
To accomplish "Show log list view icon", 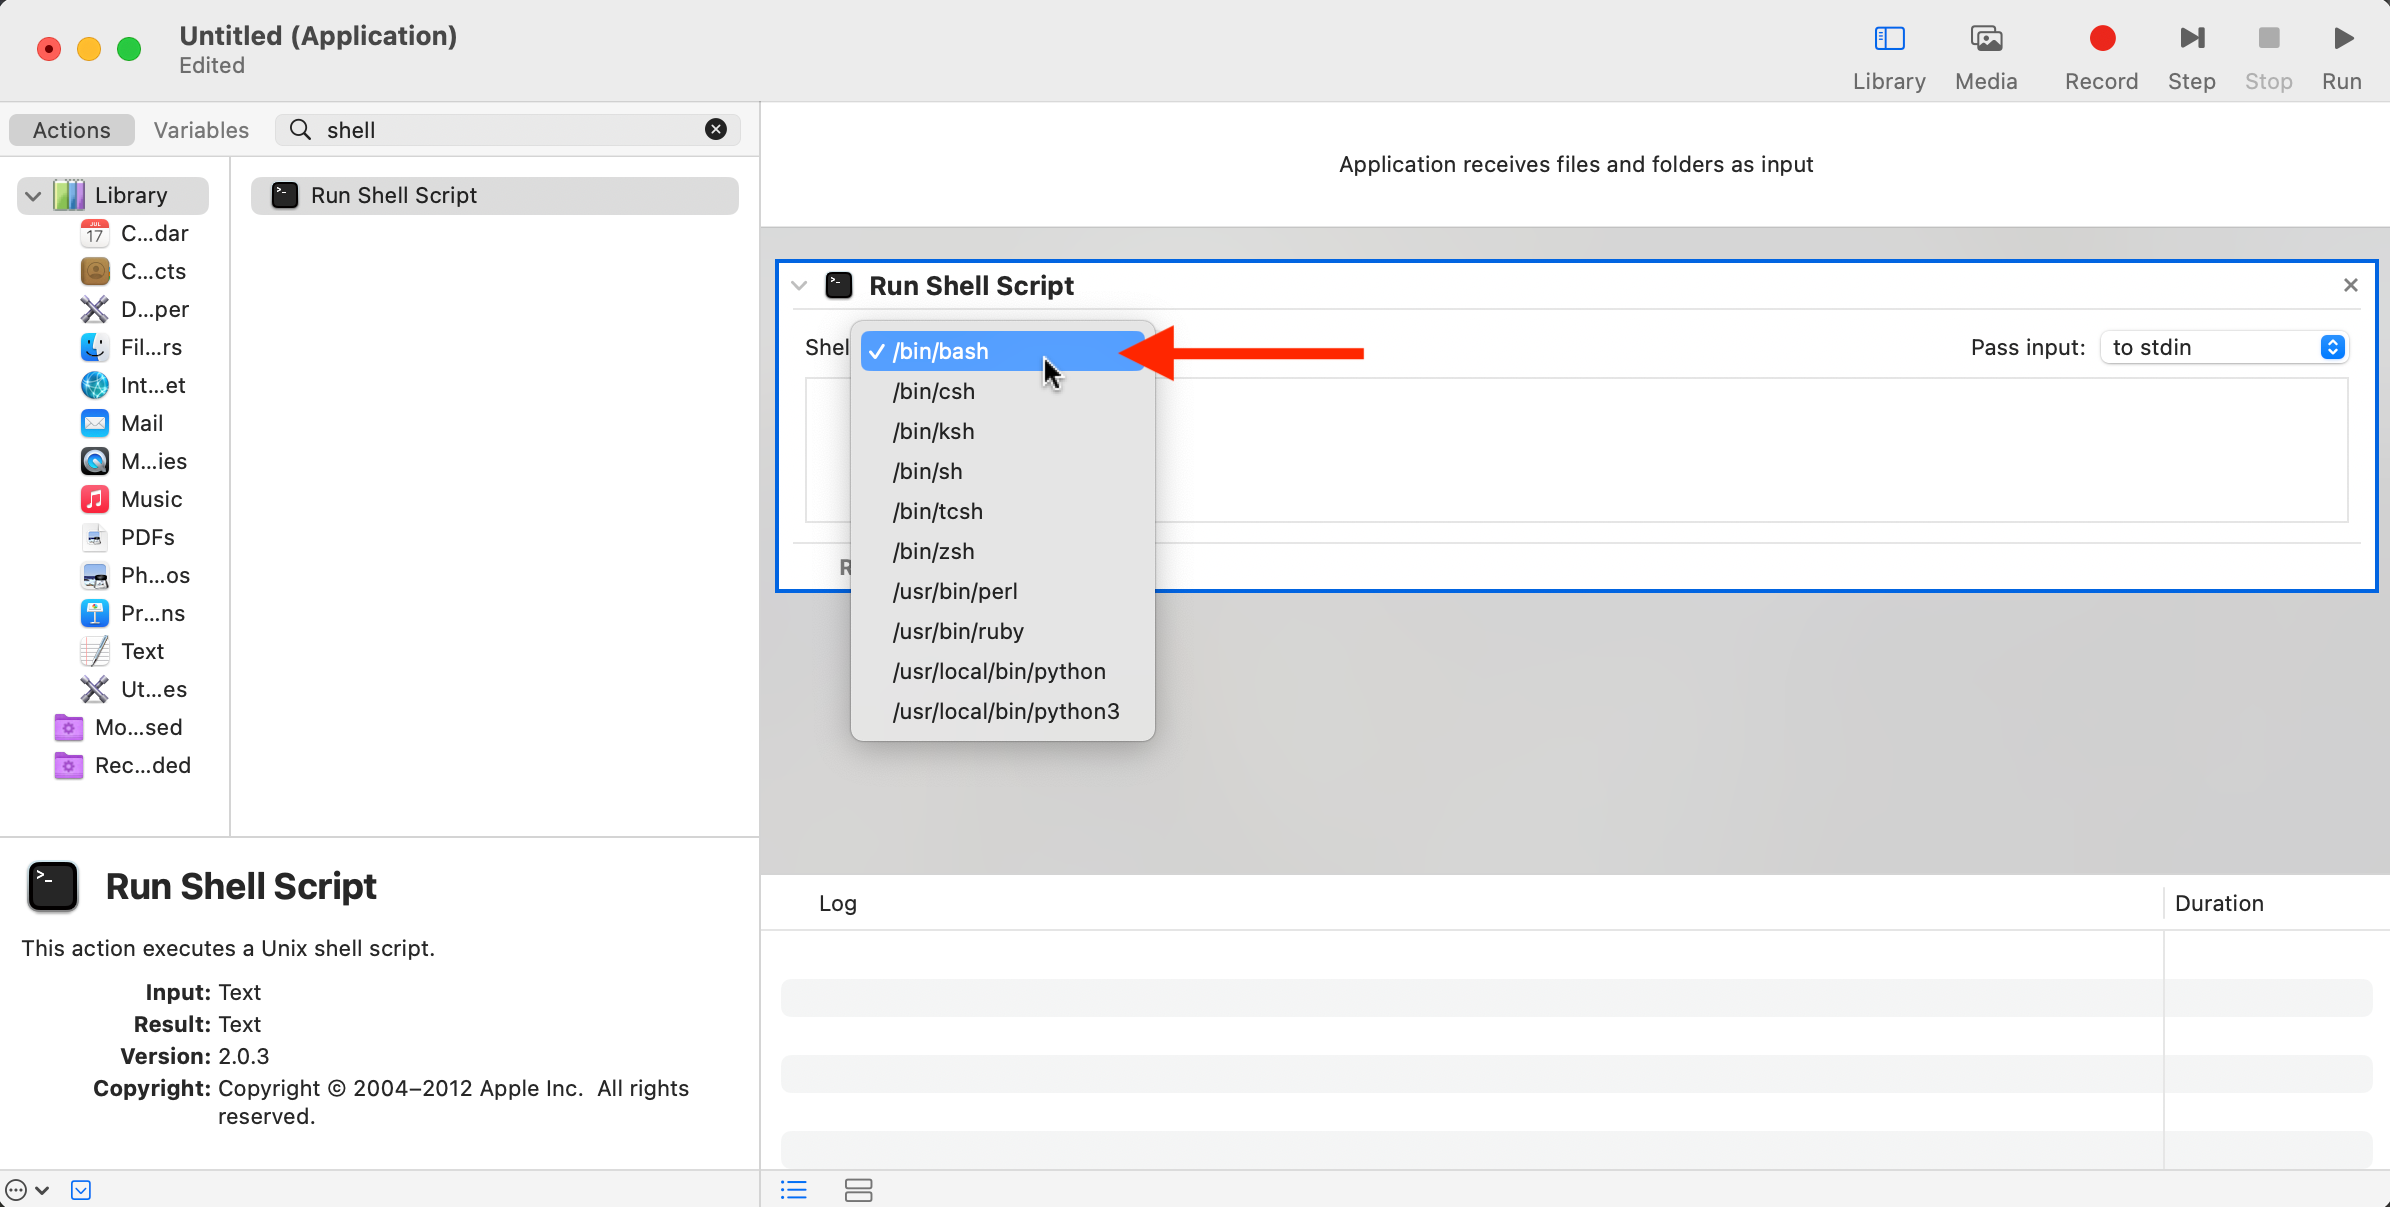I will pyautogui.click(x=794, y=1189).
